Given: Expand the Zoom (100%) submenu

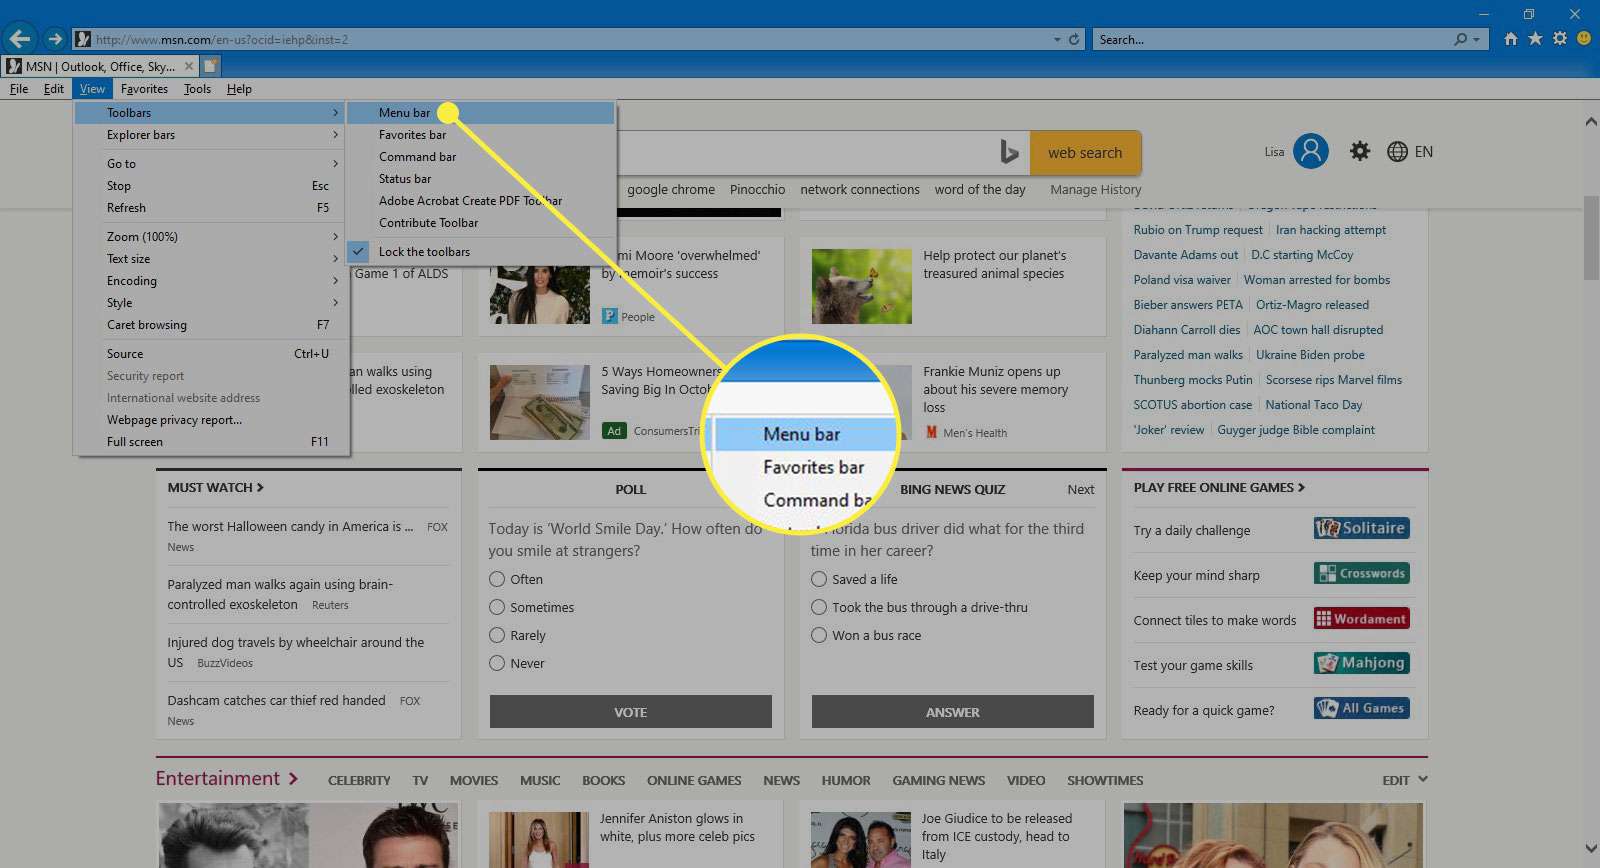Looking at the screenshot, I should coord(212,236).
